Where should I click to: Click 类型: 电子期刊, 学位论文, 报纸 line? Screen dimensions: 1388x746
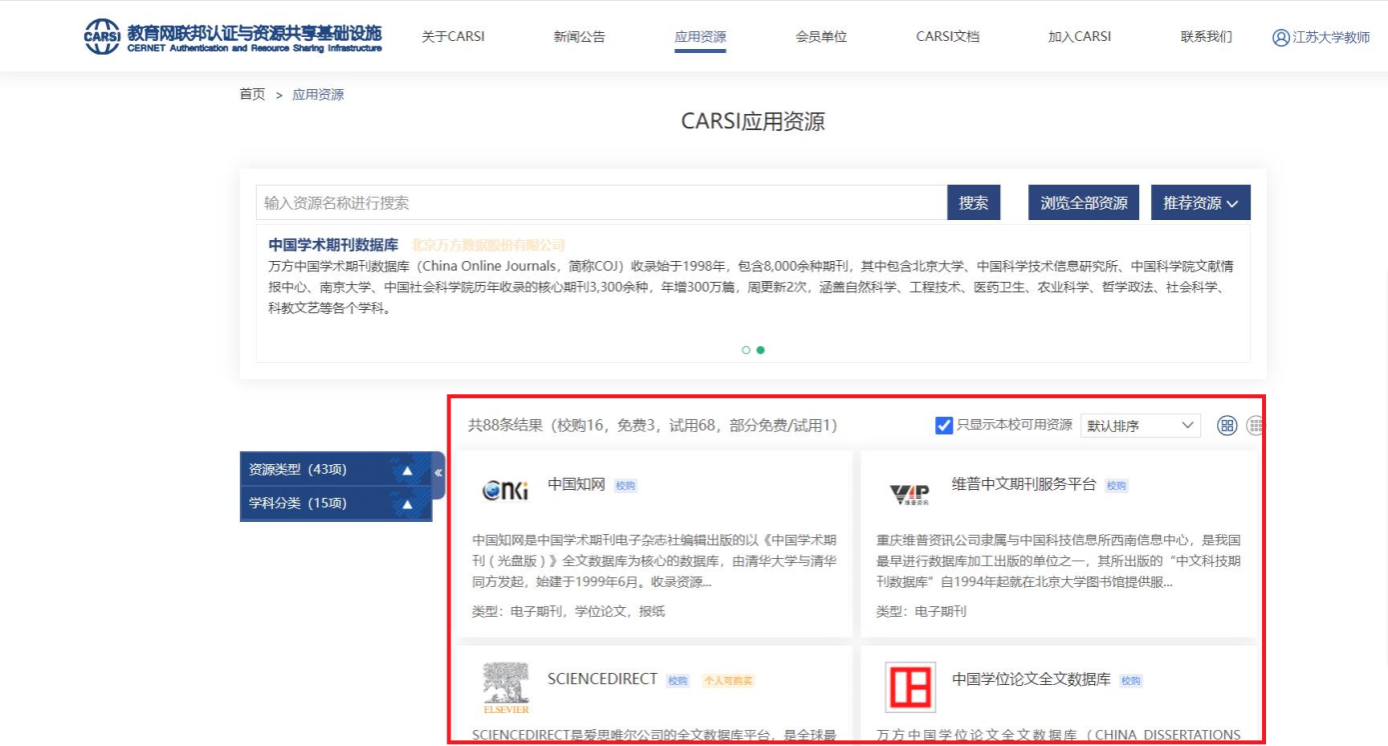click(x=569, y=611)
